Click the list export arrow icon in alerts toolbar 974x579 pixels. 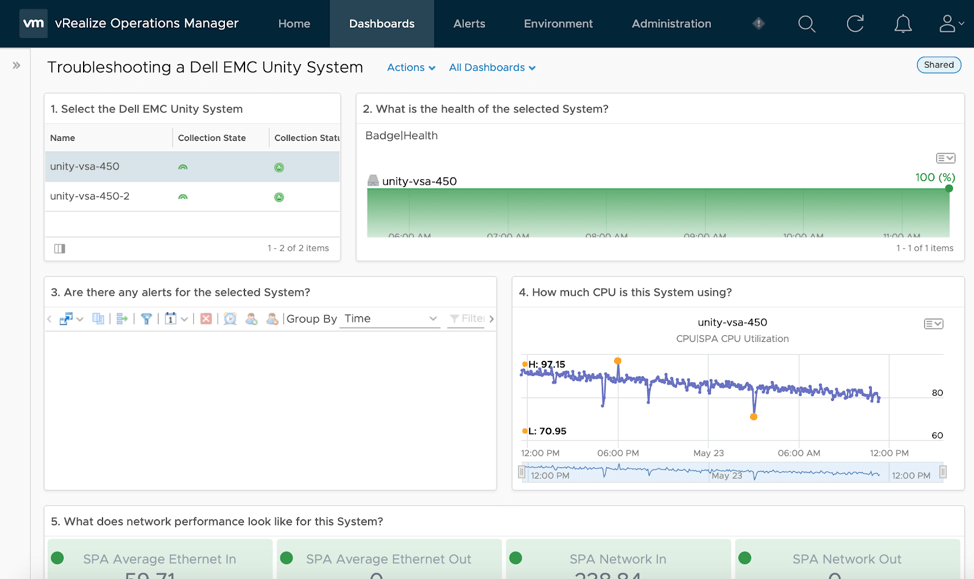pos(122,319)
